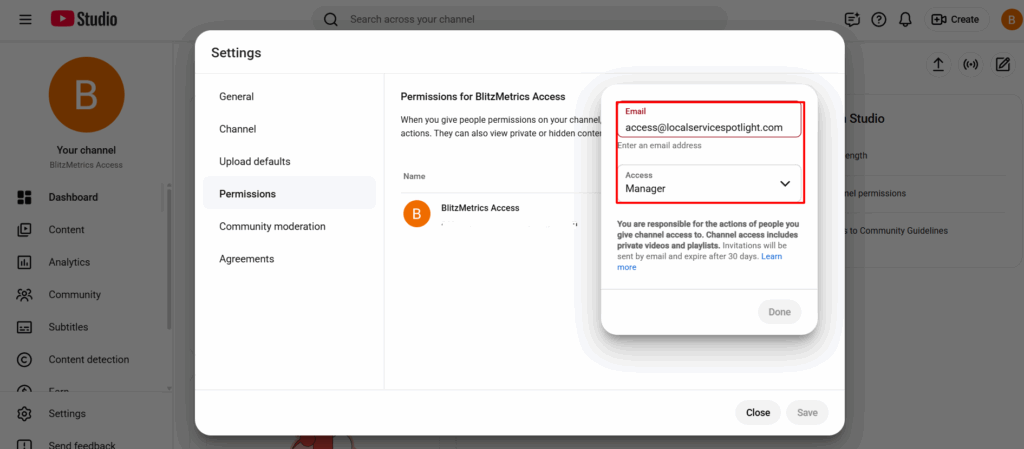
Task: Open Subtitles in the left sidebar
Action: pyautogui.click(x=68, y=327)
